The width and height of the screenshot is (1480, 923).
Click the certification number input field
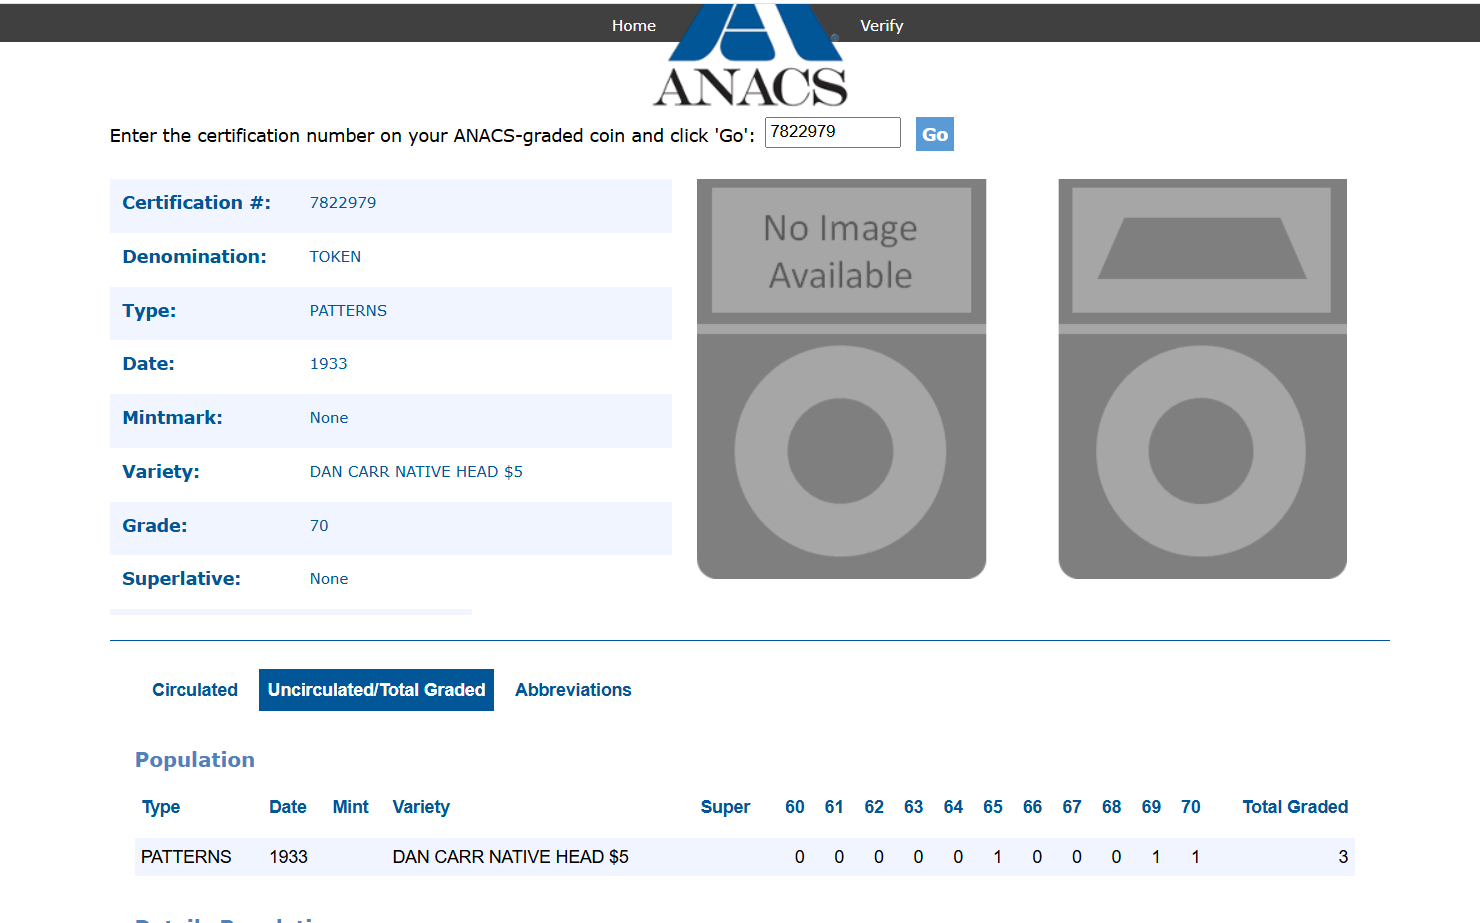(x=832, y=132)
